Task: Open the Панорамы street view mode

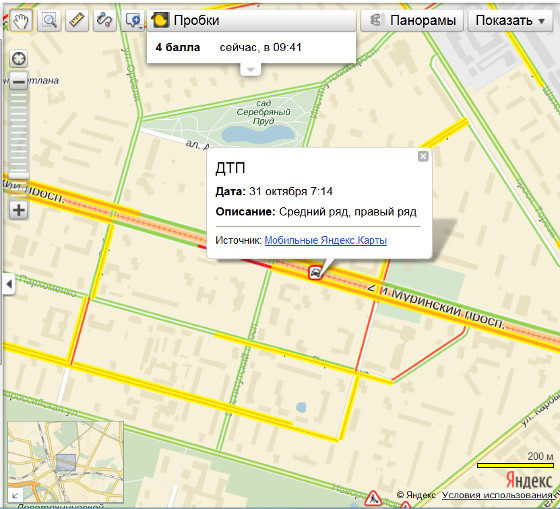Action: (412, 20)
